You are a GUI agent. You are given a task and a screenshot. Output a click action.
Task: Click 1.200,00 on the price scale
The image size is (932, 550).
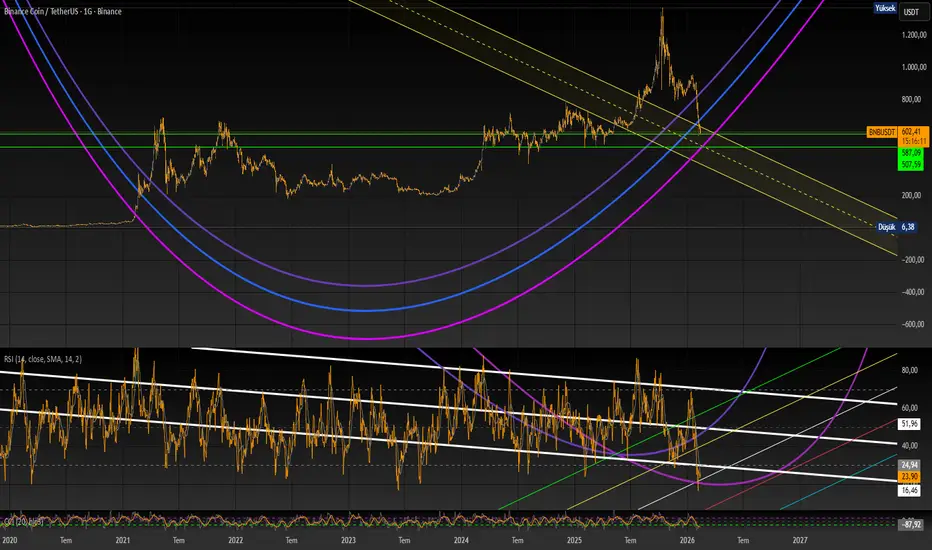click(912, 35)
